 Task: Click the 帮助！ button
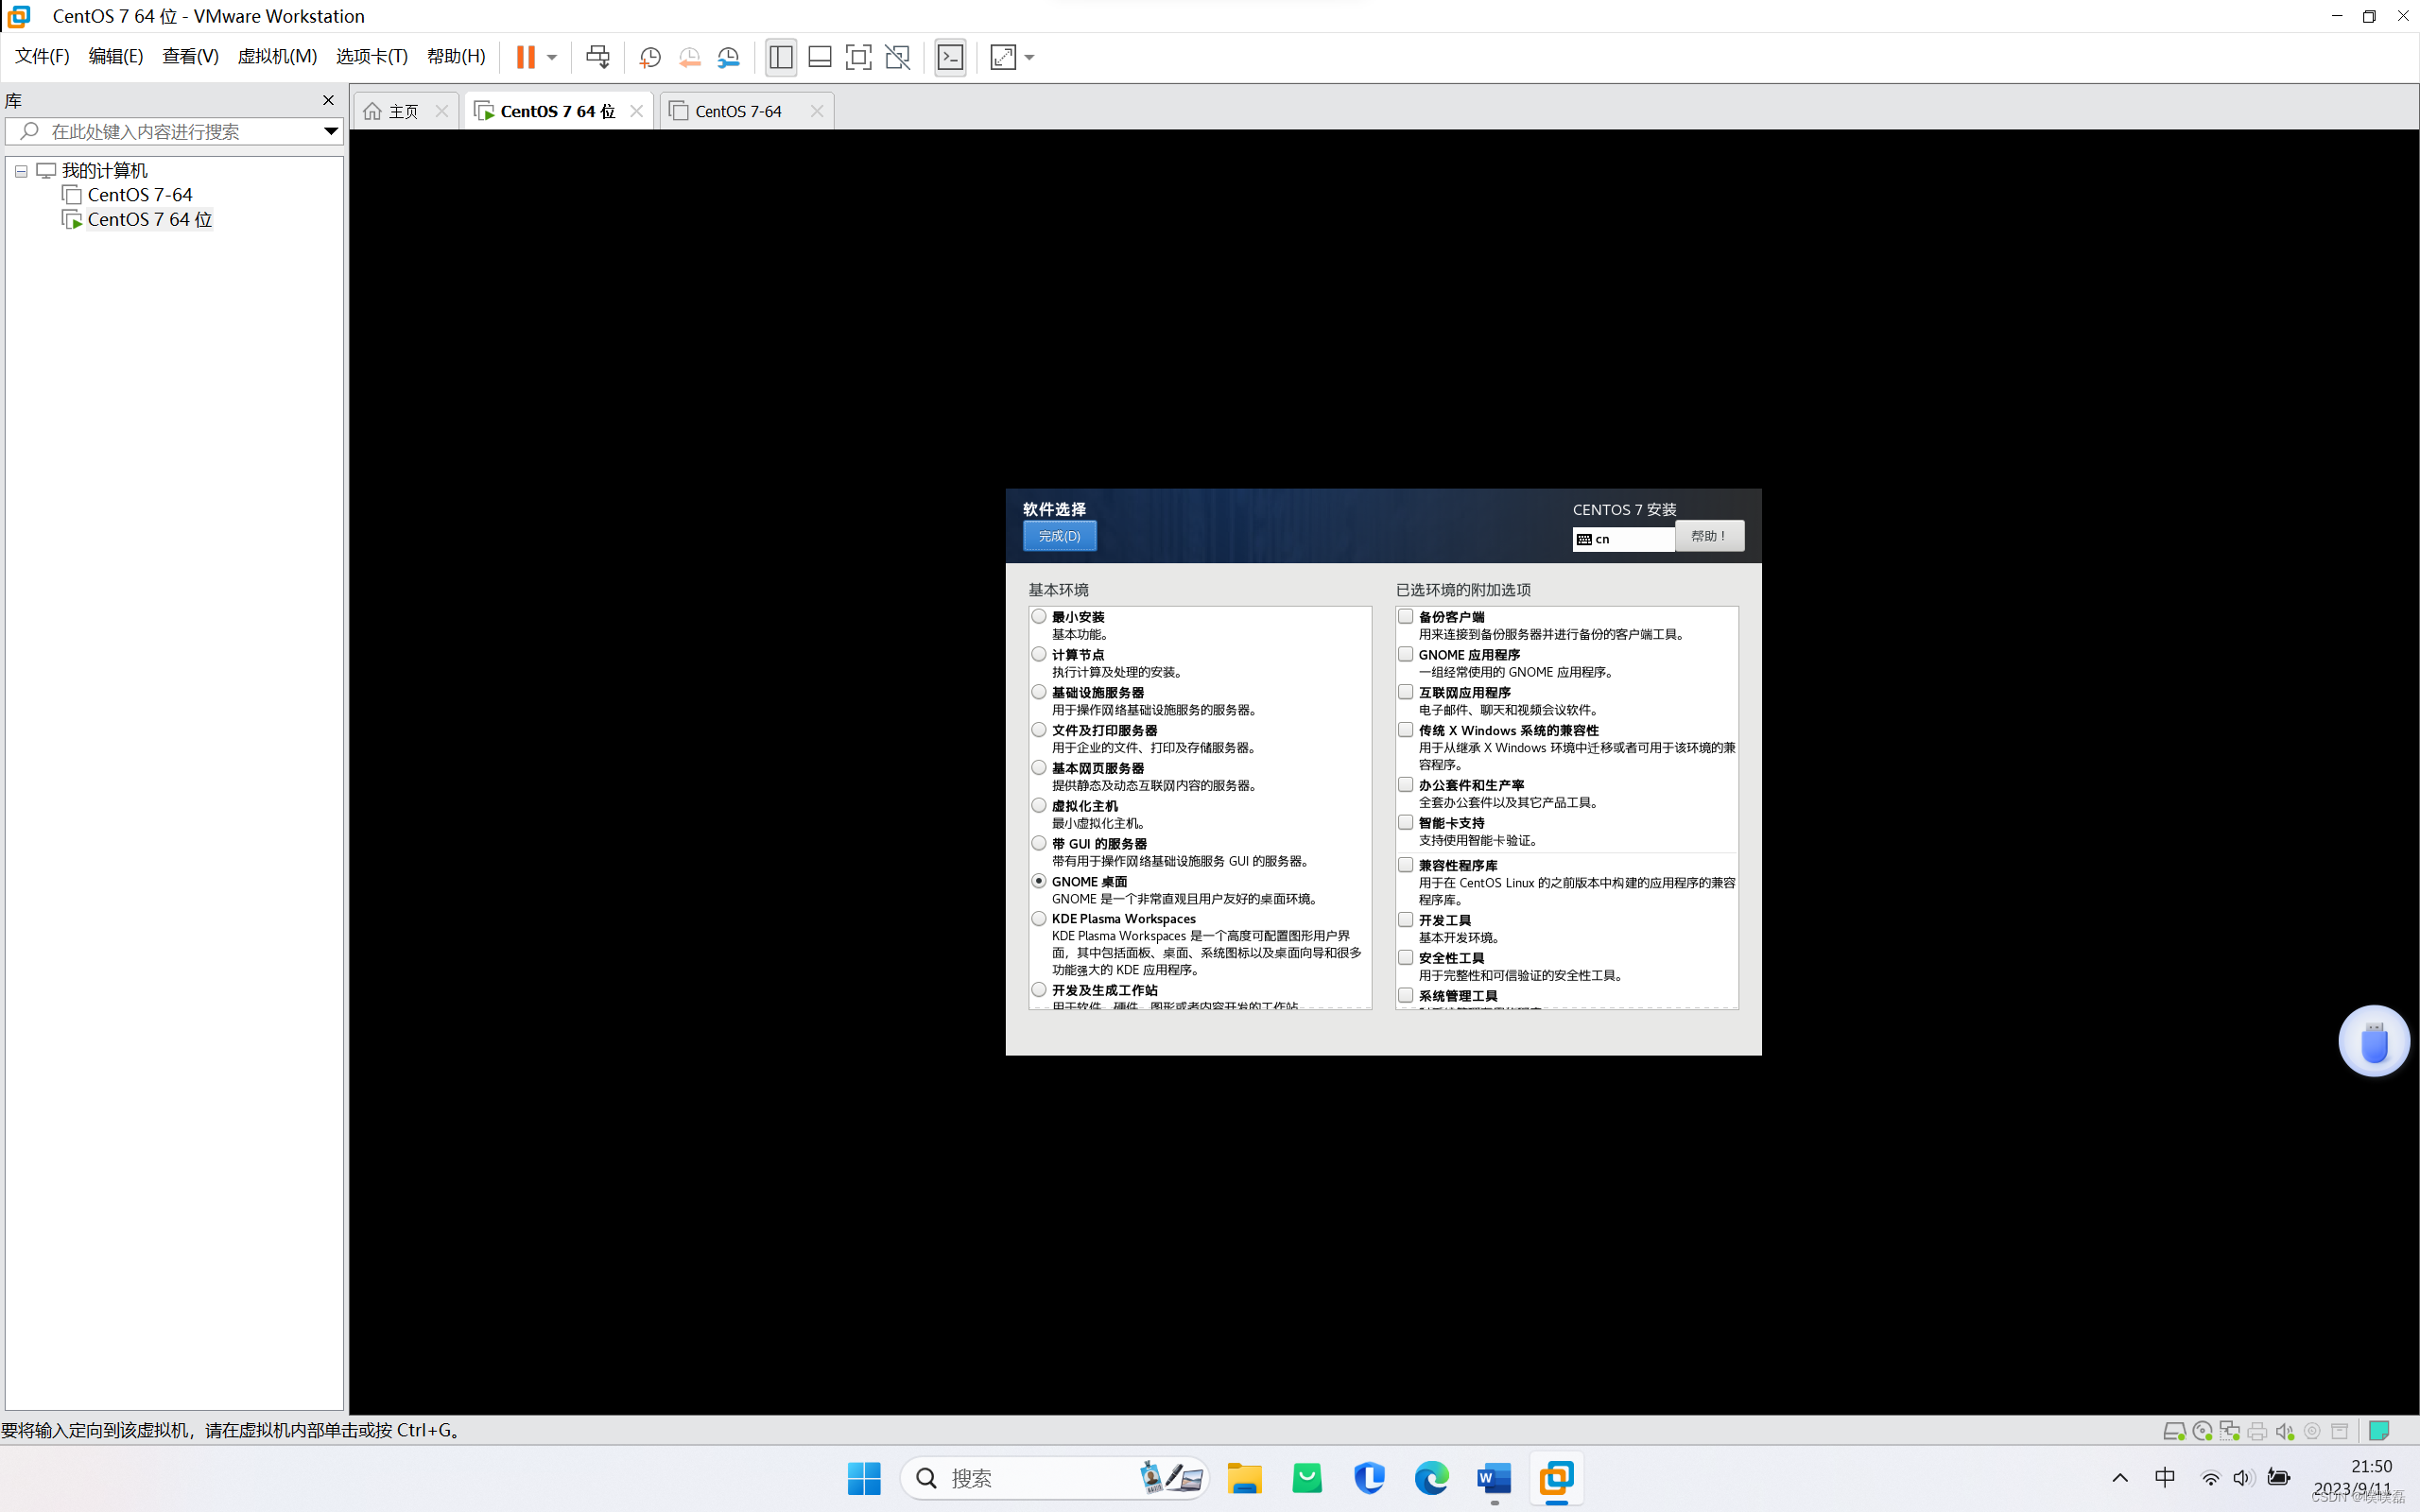pos(1709,536)
